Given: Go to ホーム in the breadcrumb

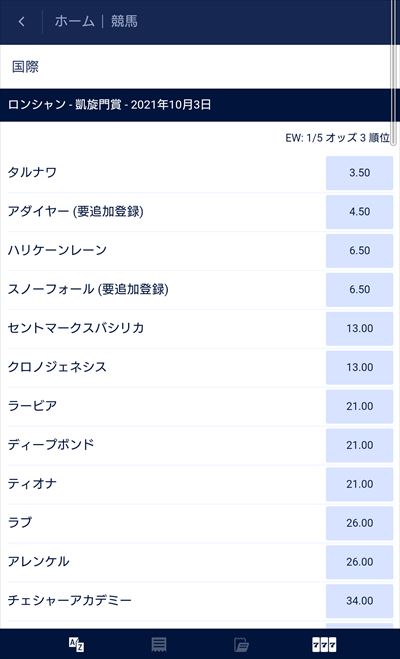Looking at the screenshot, I should (74, 21).
